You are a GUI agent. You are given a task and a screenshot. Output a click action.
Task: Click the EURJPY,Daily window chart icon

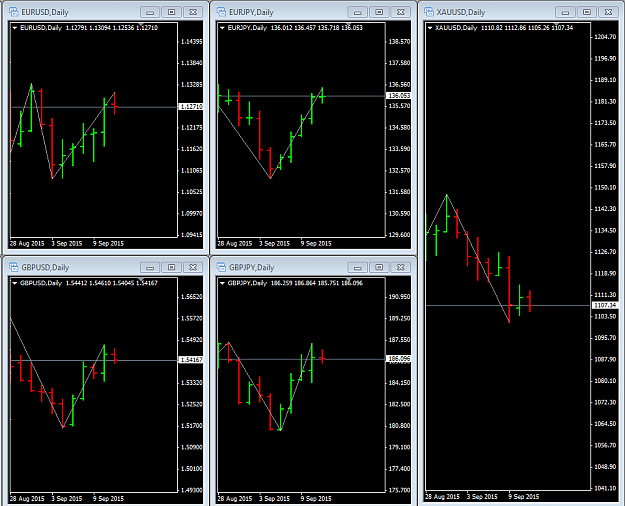coord(221,12)
